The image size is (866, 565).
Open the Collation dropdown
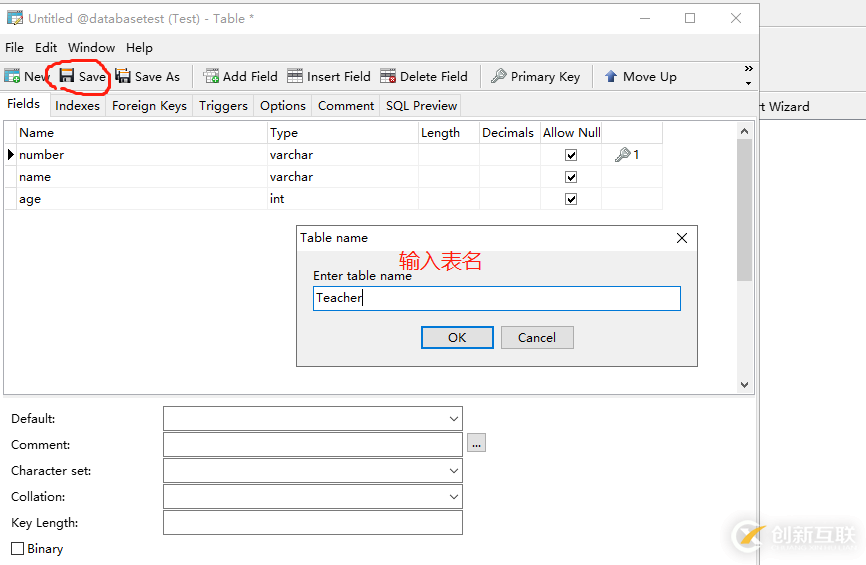point(453,497)
